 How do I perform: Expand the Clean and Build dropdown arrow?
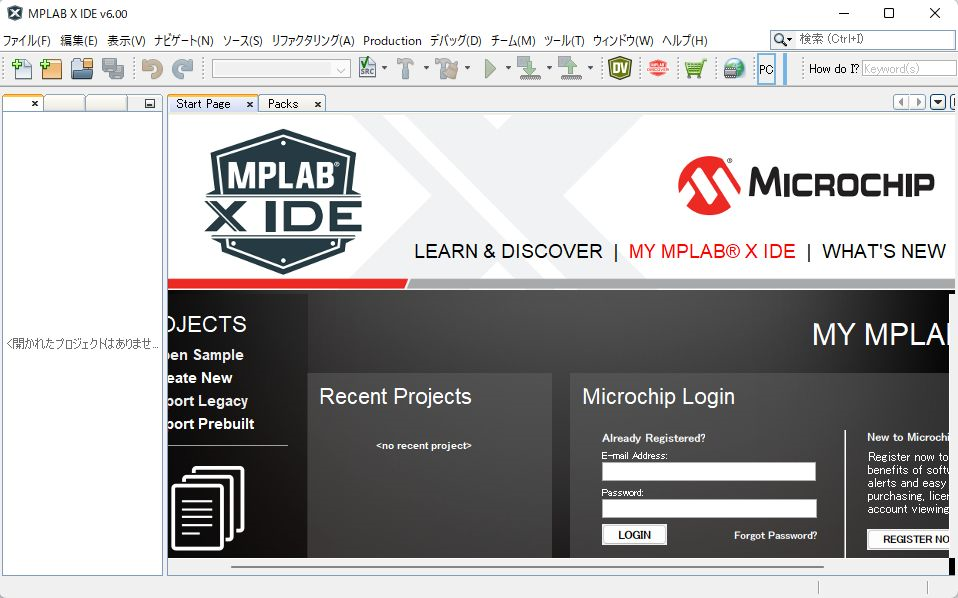pos(467,68)
